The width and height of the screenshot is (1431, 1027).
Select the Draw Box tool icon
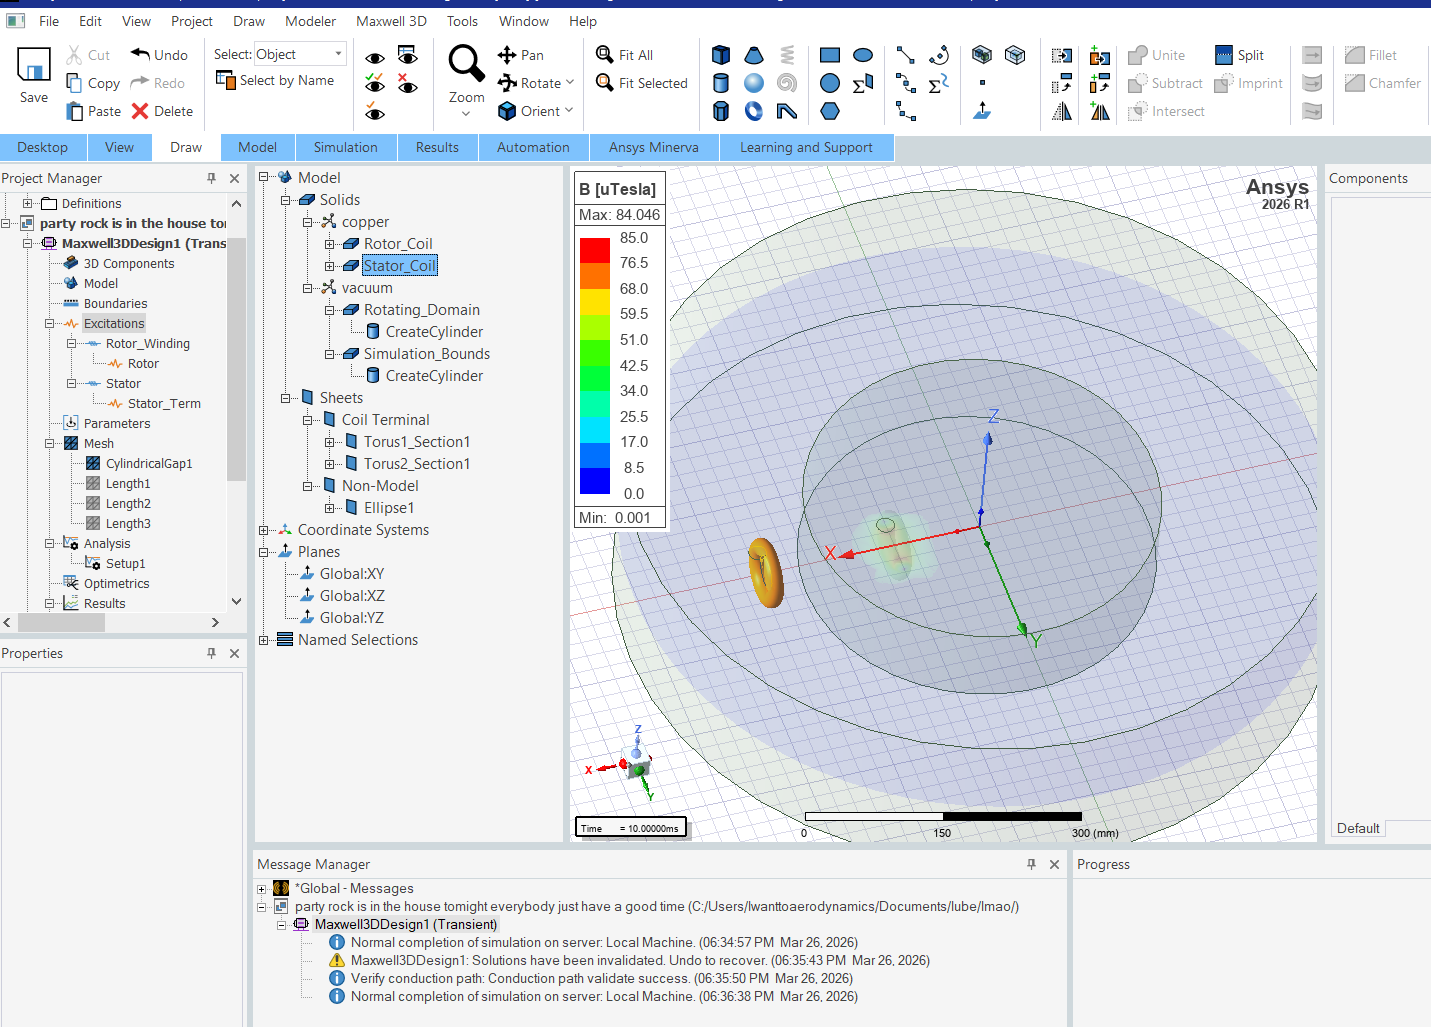click(720, 55)
